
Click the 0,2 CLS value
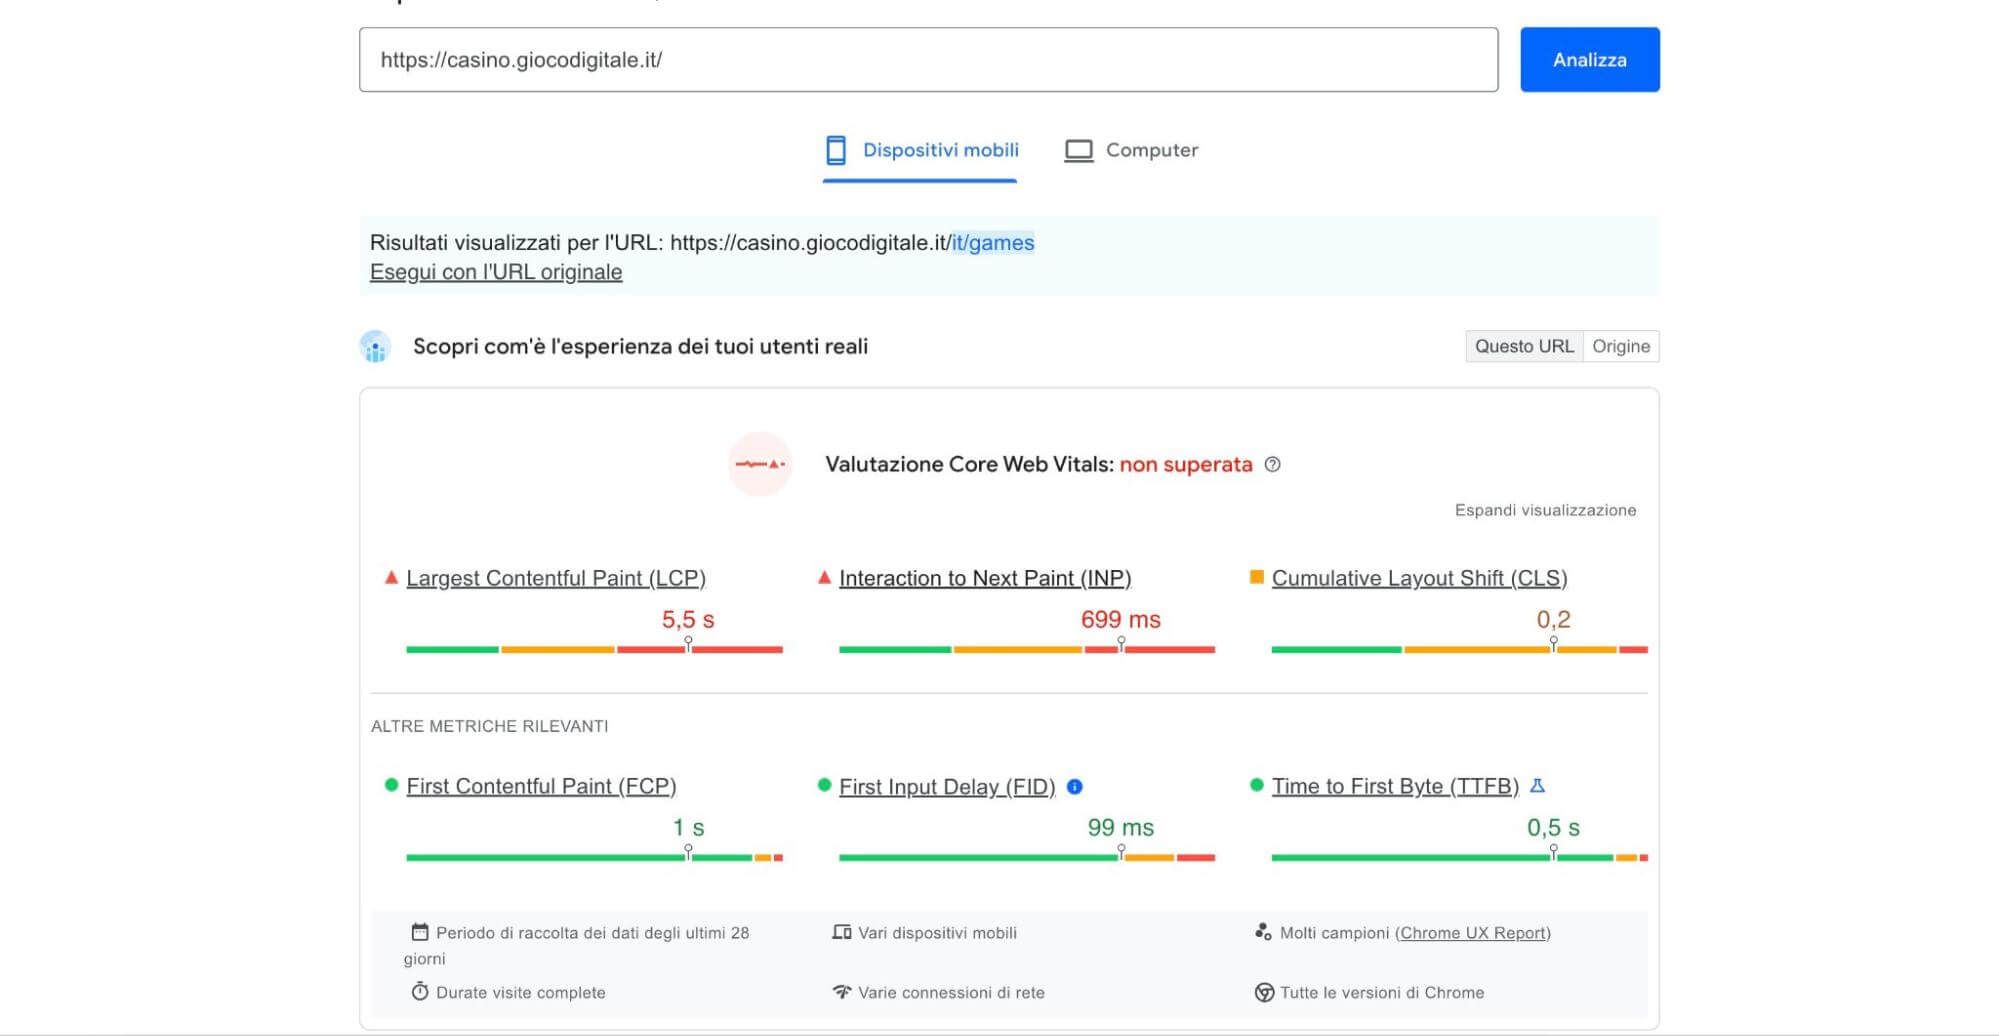click(1553, 620)
